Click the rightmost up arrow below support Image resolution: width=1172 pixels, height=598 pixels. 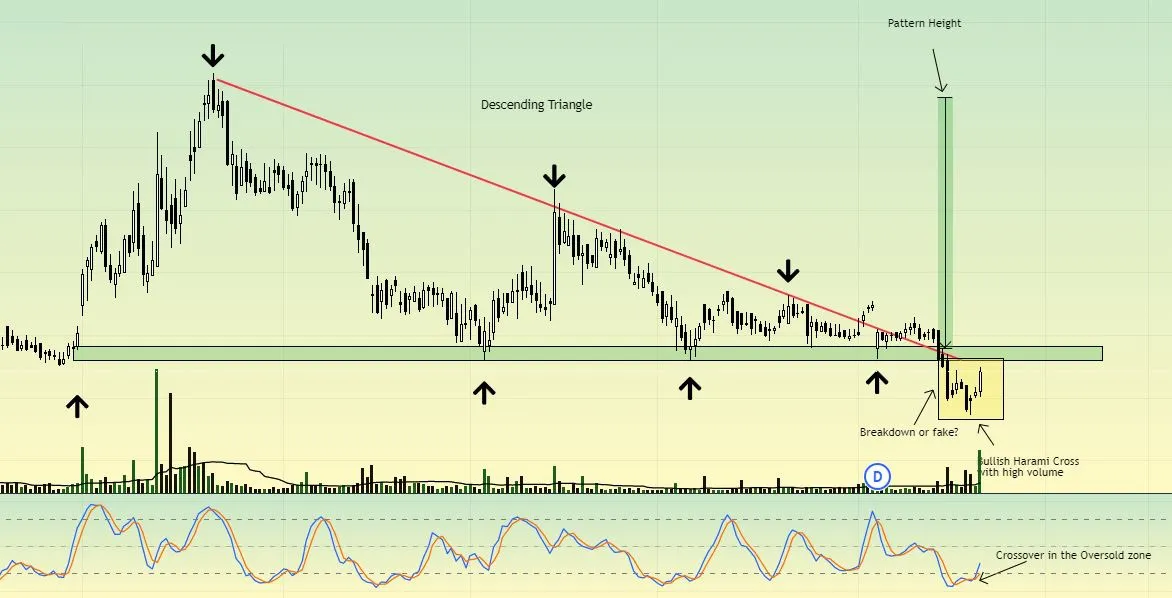(877, 381)
